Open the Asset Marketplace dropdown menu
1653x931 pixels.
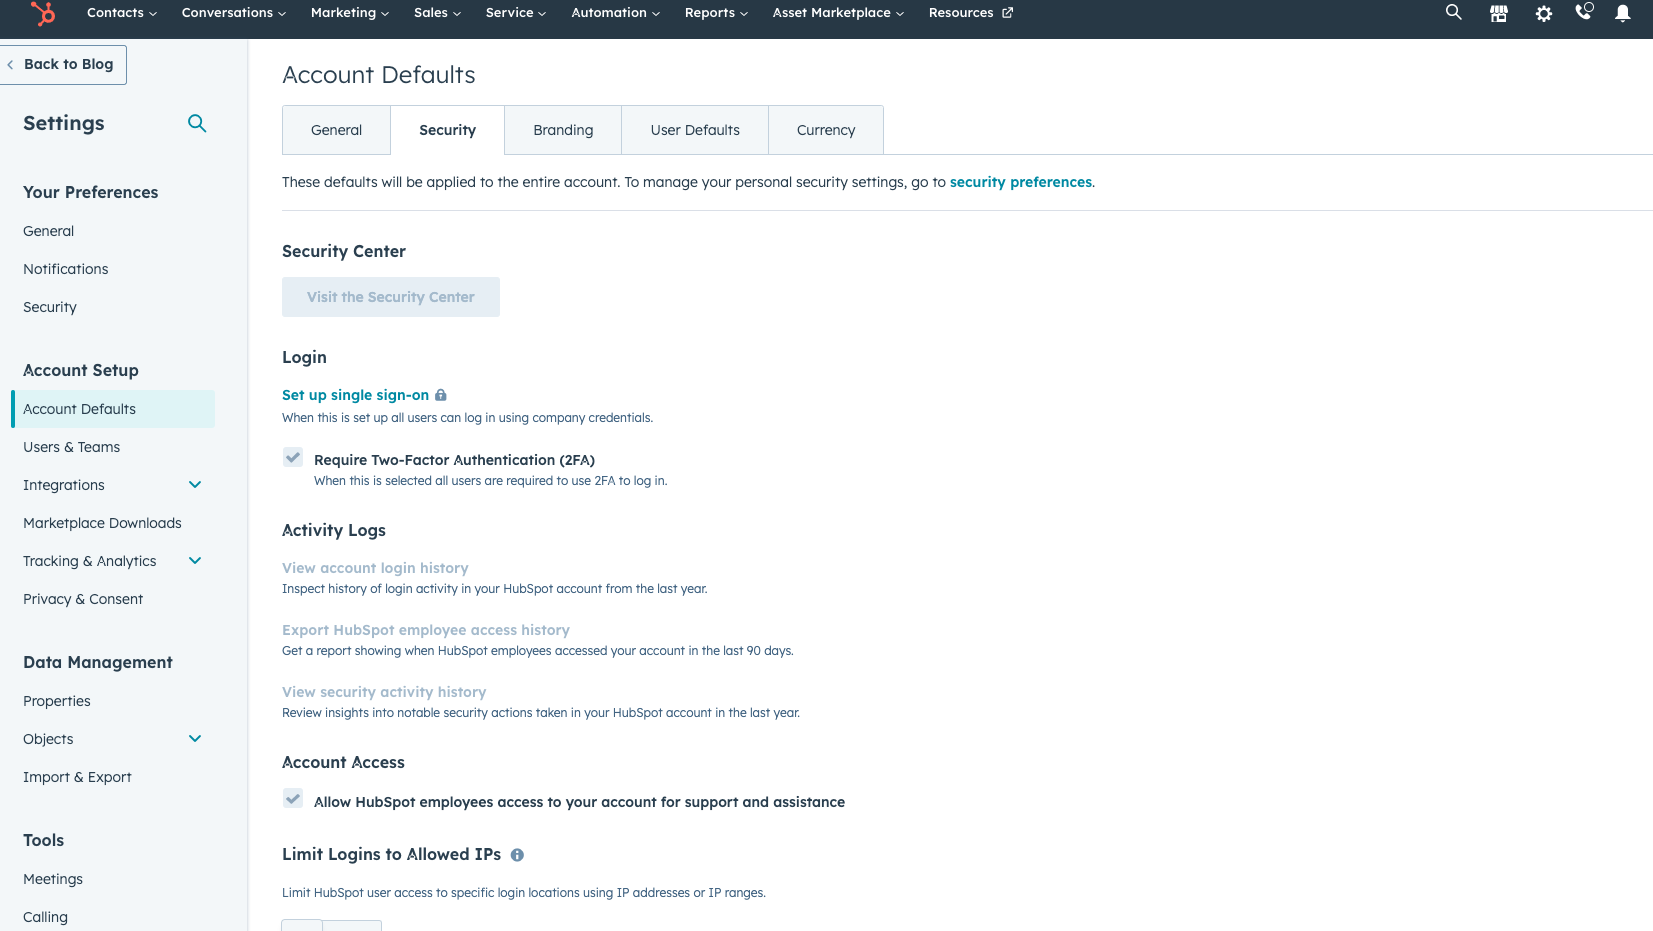[x=838, y=13]
